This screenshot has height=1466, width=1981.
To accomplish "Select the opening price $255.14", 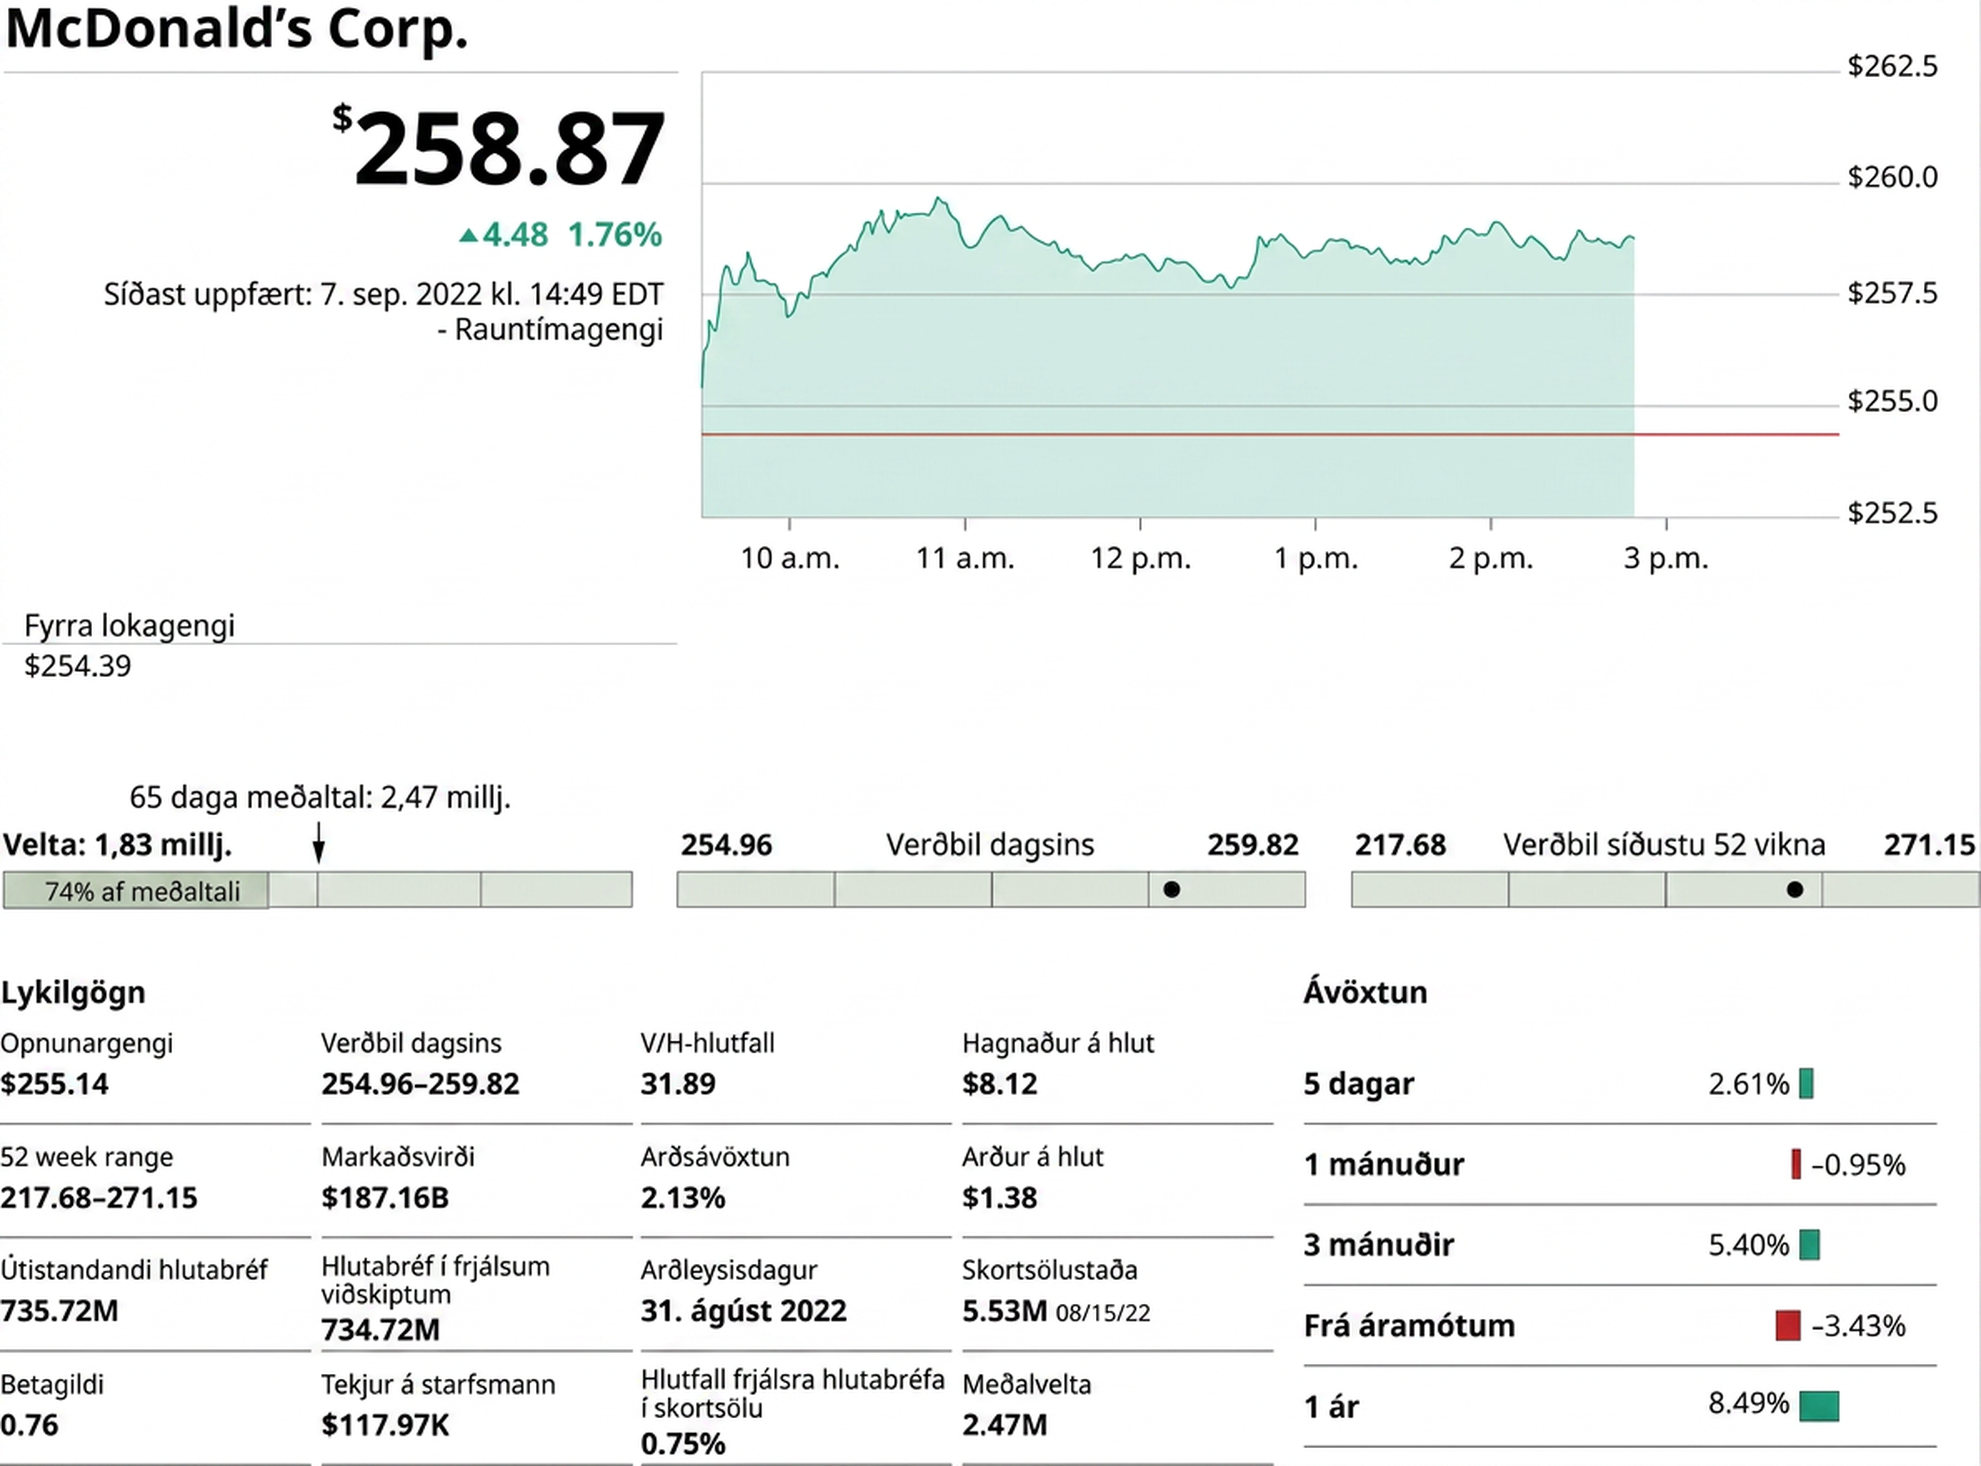I will (x=54, y=1084).
